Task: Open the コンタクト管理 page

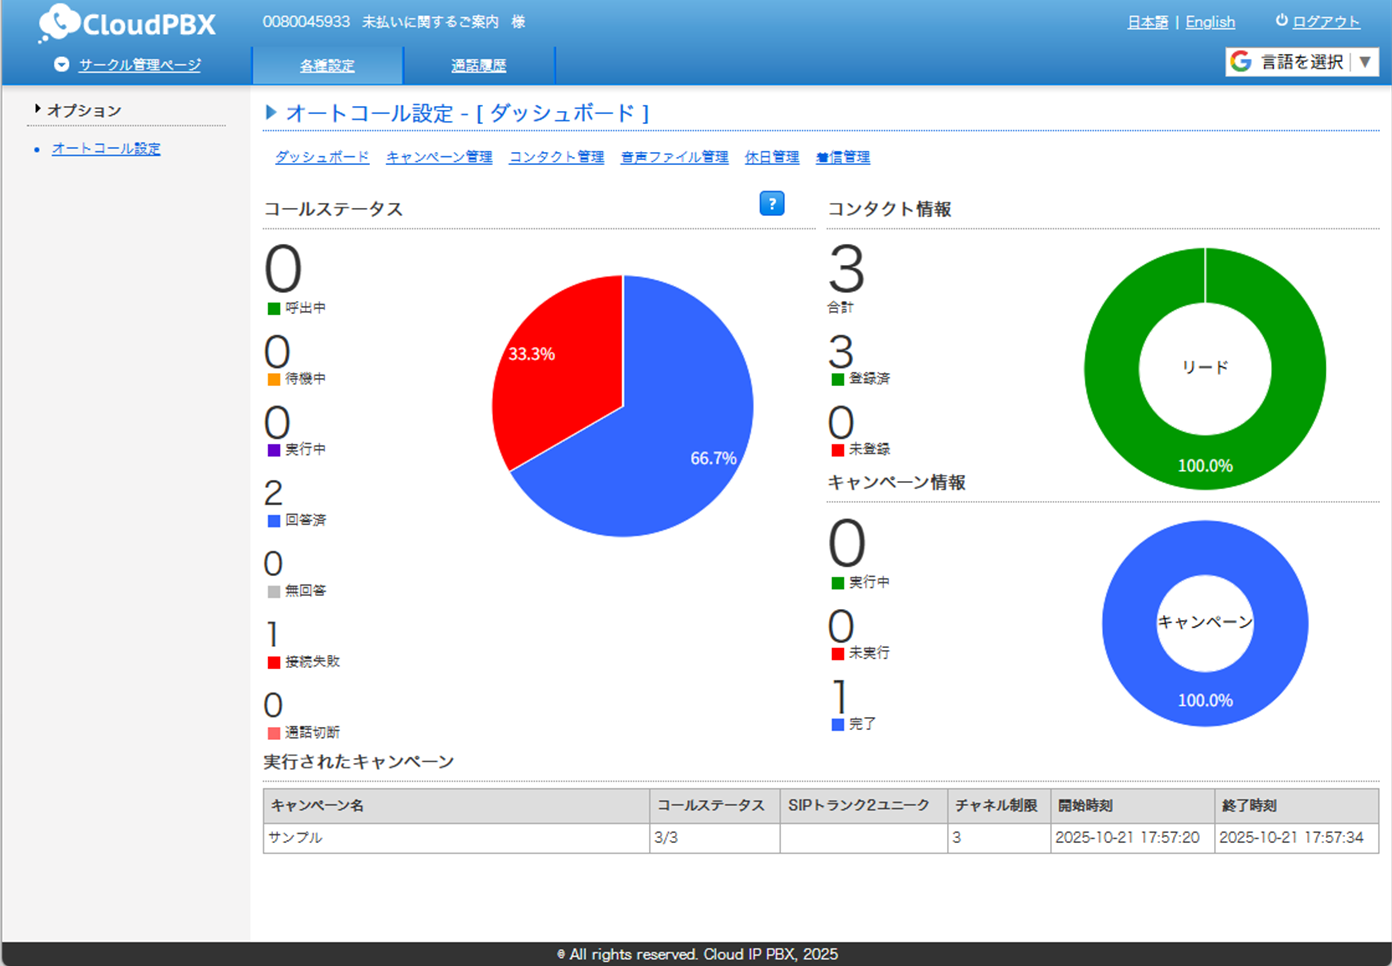Action: coord(555,157)
